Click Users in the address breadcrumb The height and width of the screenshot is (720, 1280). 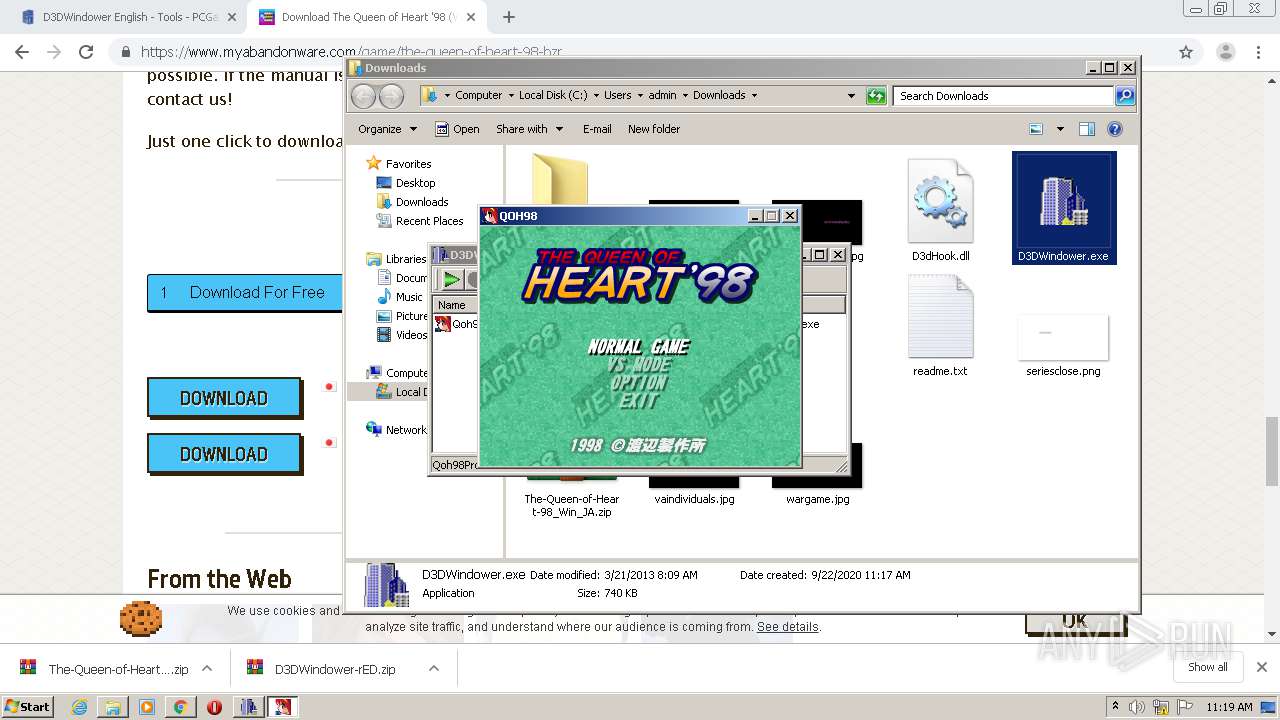[x=617, y=95]
